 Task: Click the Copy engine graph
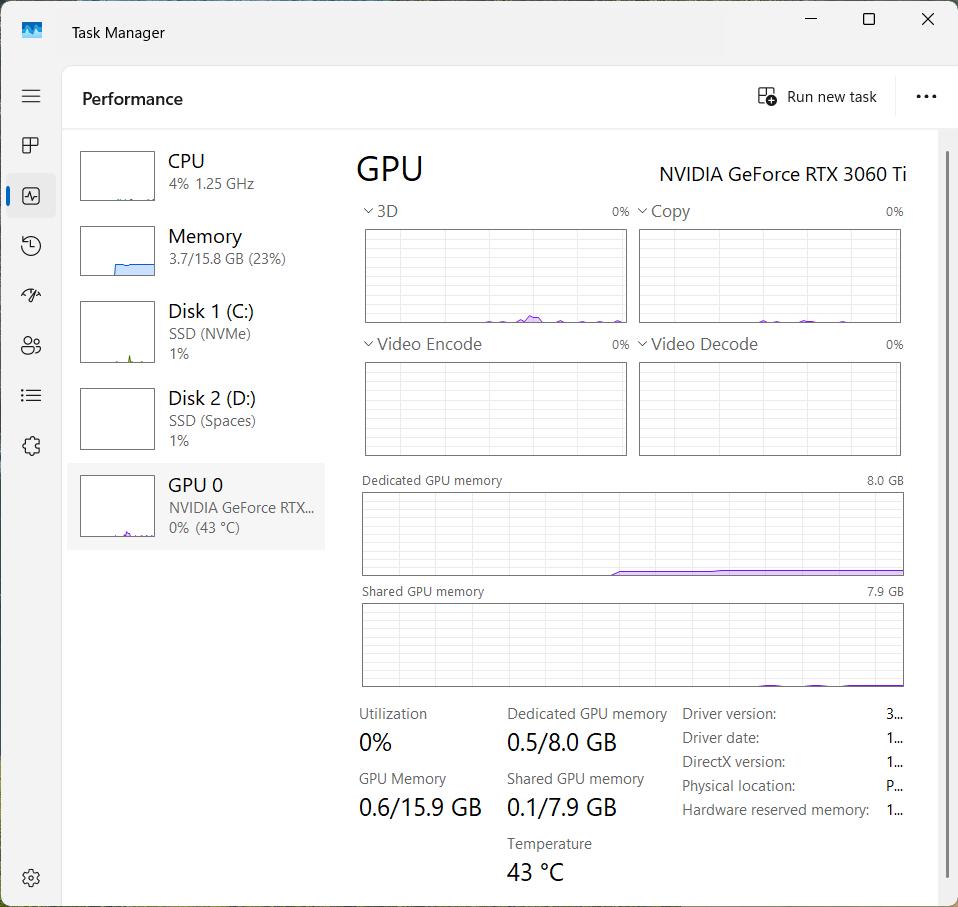pyautogui.click(x=770, y=276)
